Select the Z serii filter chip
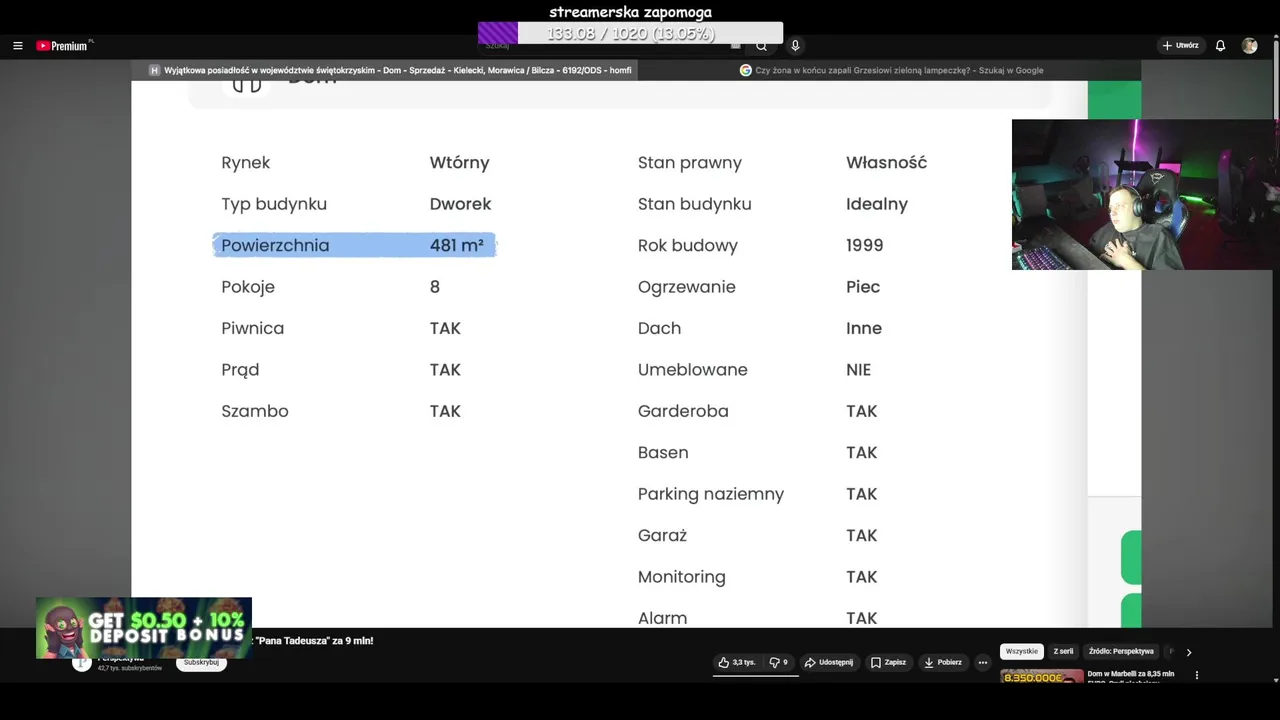This screenshot has width=1280, height=720. [x=1063, y=651]
